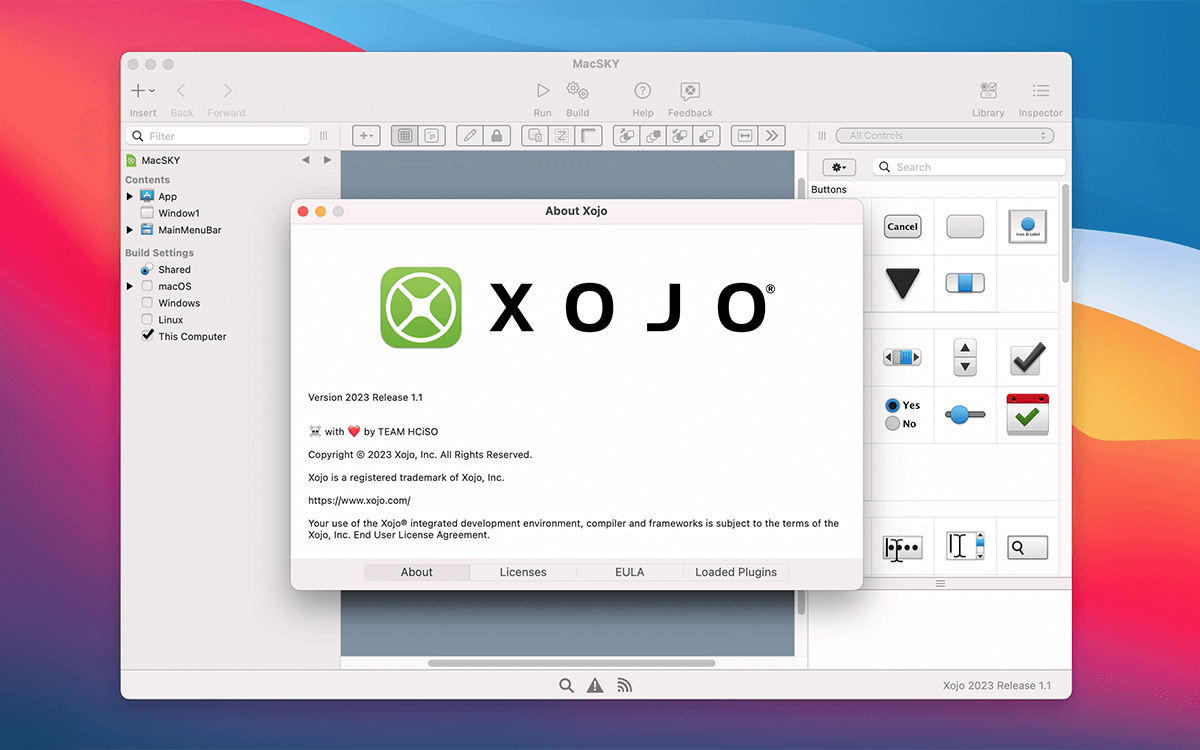Select Window1 in the navigator
Image resolution: width=1200 pixels, height=750 pixels.
(x=178, y=213)
